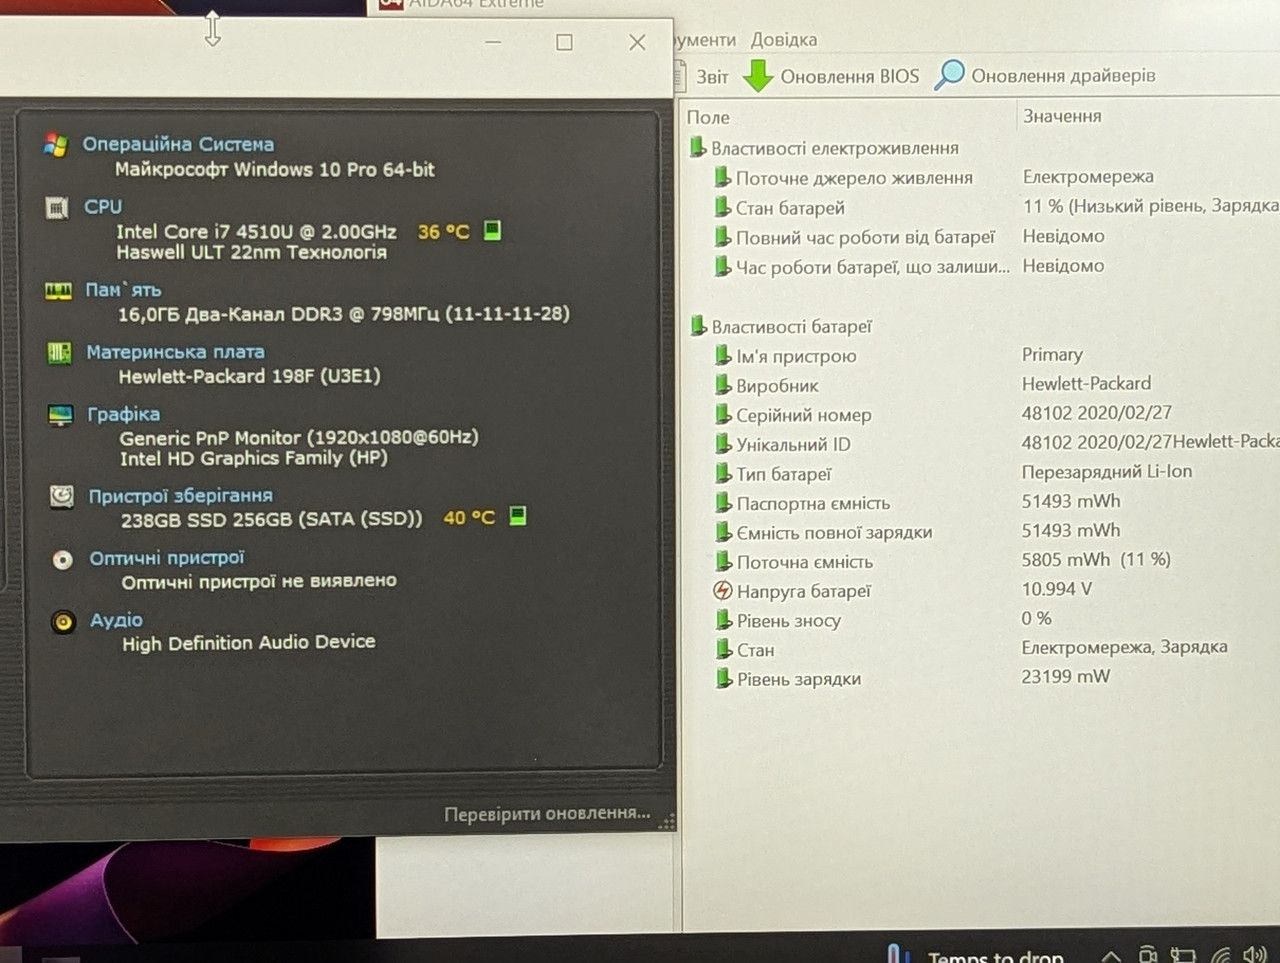1280x963 pixels.
Task: Click the Перевірити оновлення... link in Speccy
Action: (547, 814)
